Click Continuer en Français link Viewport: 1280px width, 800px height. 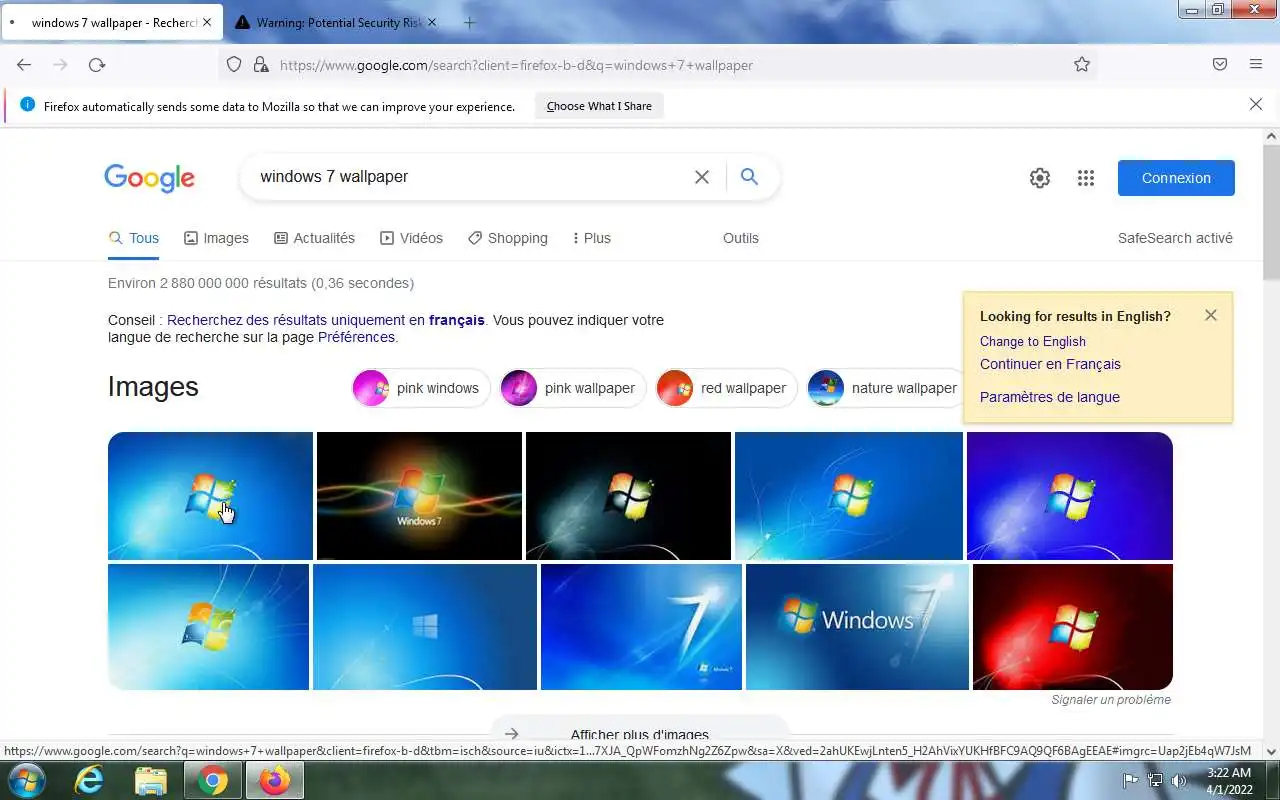pyautogui.click(x=1050, y=364)
